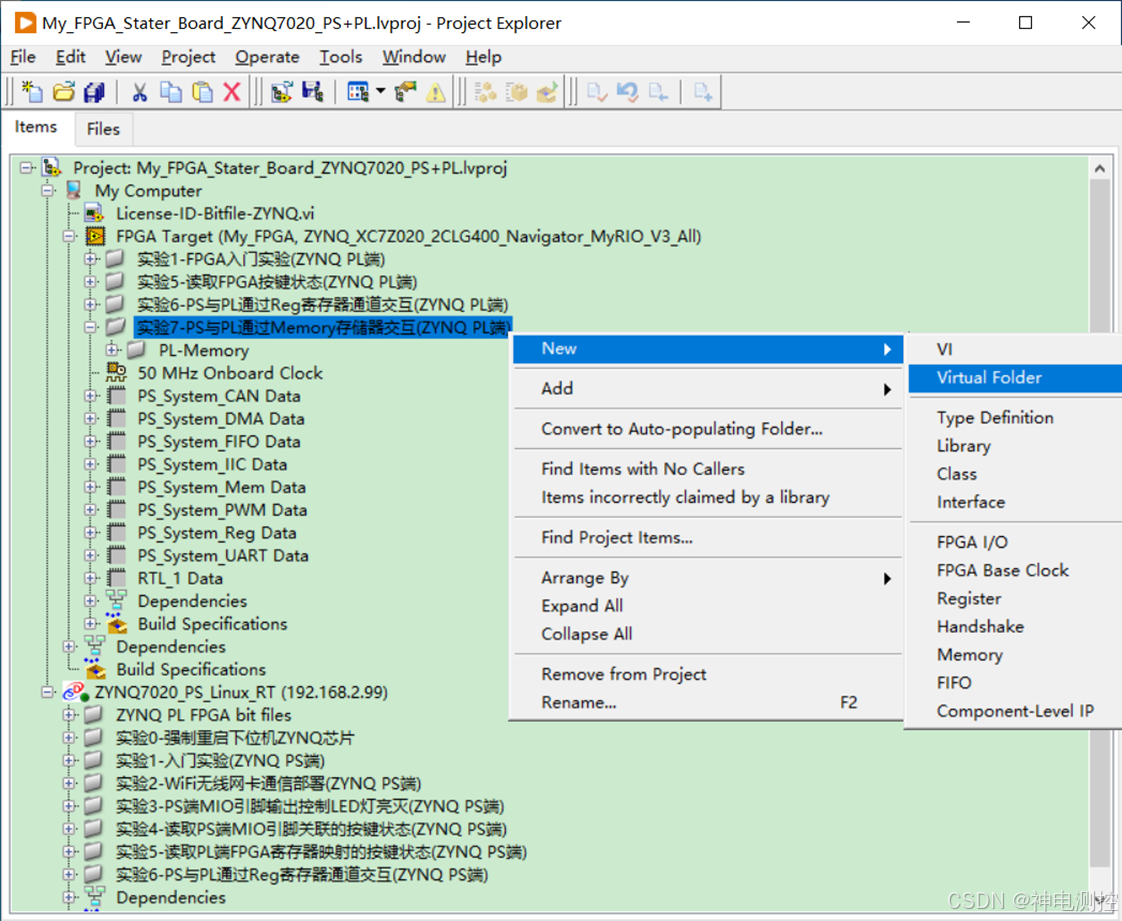Click Rename in context menu
The width and height of the screenshot is (1122, 921).
click(x=708, y=703)
